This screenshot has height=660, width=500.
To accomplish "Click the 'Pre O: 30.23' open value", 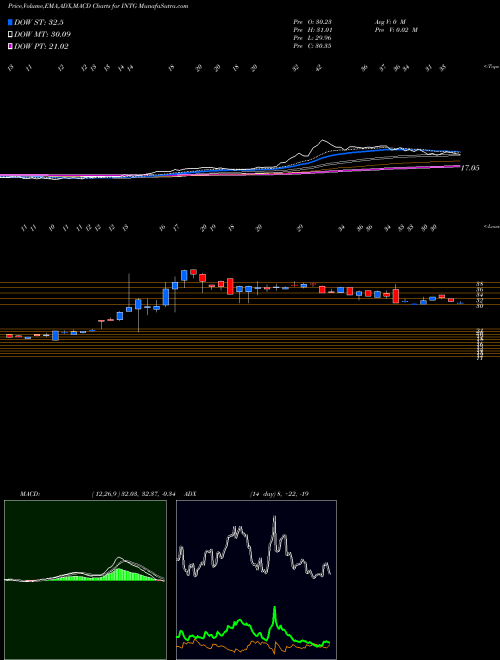I will (312, 21).
